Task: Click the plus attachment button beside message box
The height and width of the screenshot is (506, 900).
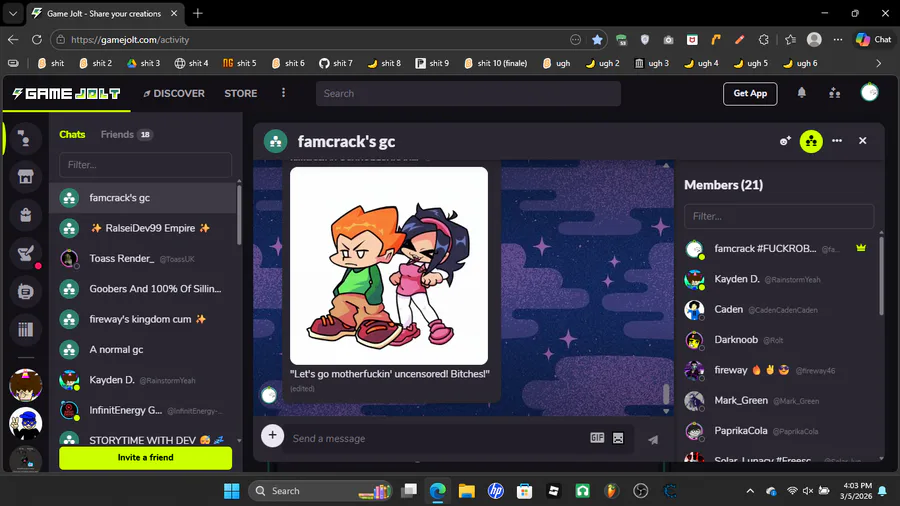Action: coord(273,435)
